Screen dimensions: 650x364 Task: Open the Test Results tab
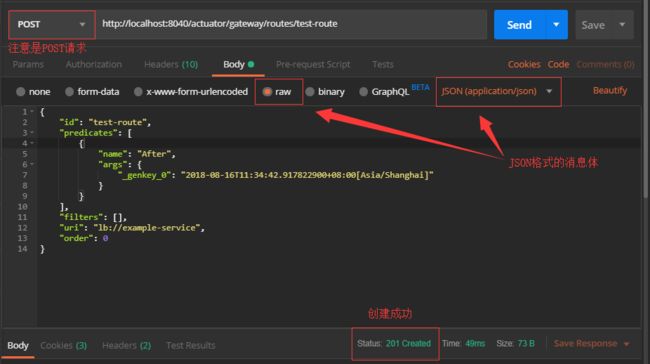pyautogui.click(x=191, y=345)
